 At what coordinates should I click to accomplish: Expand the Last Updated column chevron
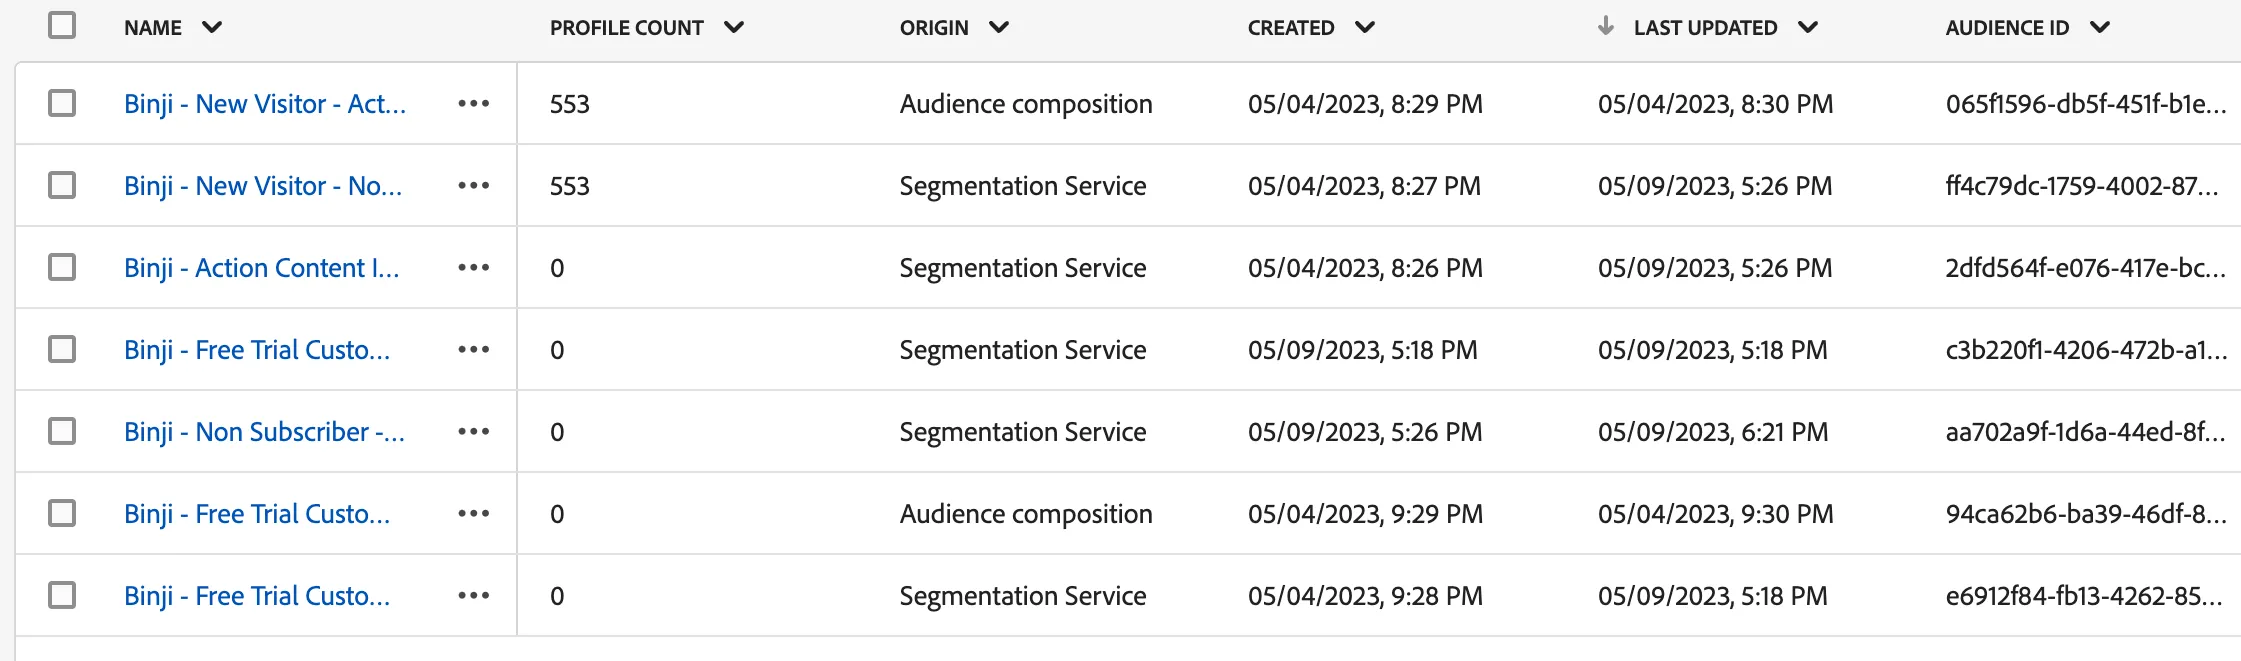coord(1808,28)
